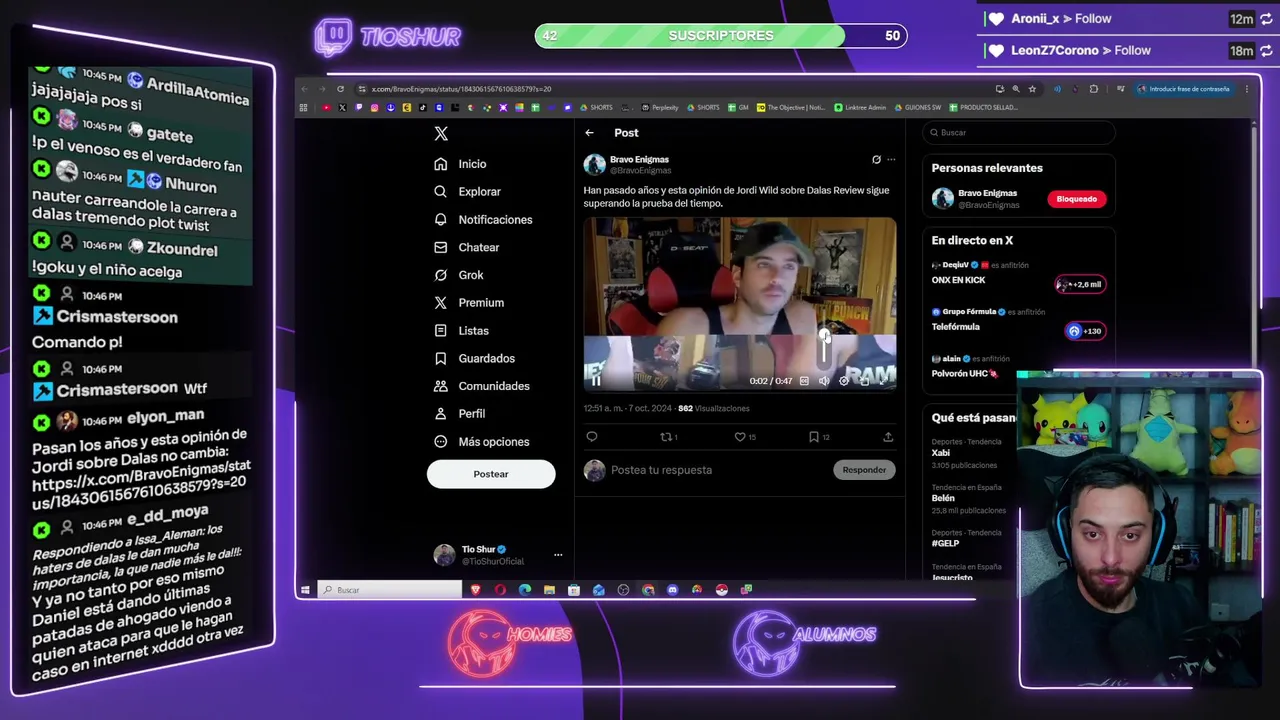Expand Más opciones in the X sidebar
Screen dimensions: 1280x720
tap(481, 441)
